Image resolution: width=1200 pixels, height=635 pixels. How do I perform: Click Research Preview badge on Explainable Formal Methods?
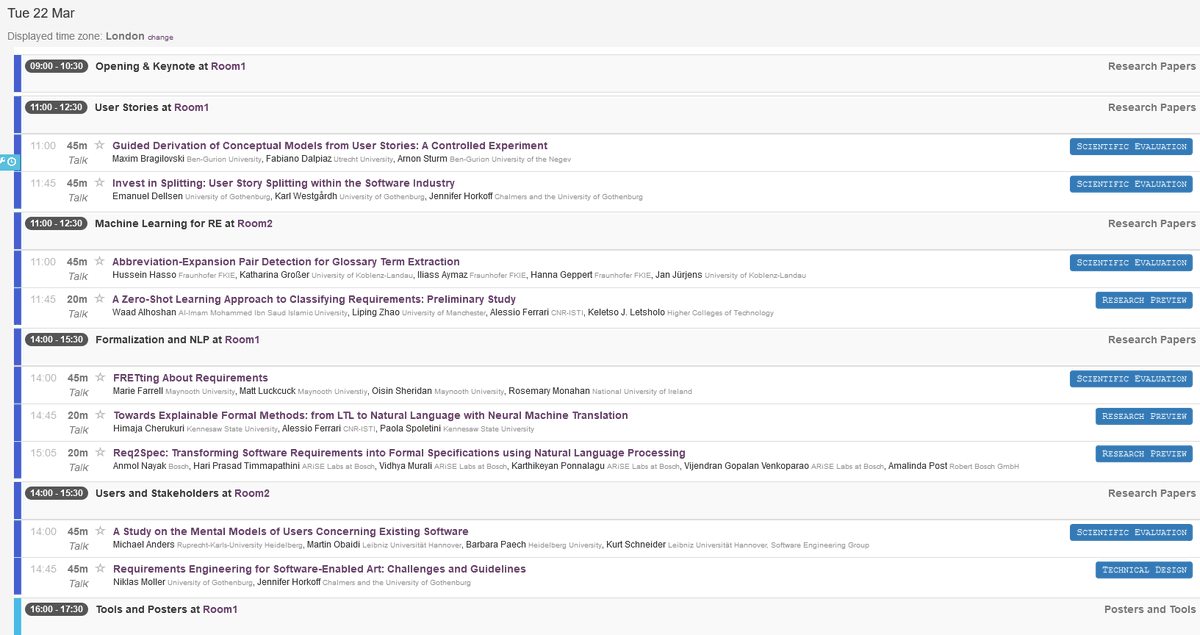(x=1144, y=416)
